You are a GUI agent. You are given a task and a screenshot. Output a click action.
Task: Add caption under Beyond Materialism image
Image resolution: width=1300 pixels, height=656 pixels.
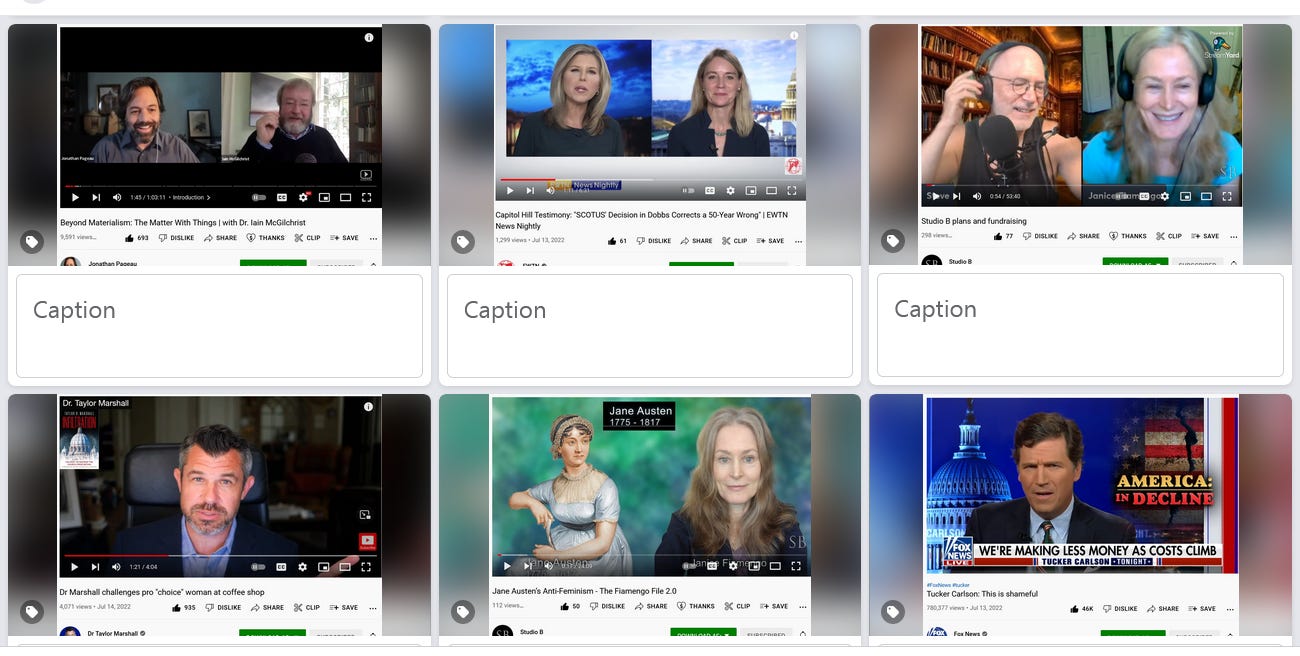(219, 326)
